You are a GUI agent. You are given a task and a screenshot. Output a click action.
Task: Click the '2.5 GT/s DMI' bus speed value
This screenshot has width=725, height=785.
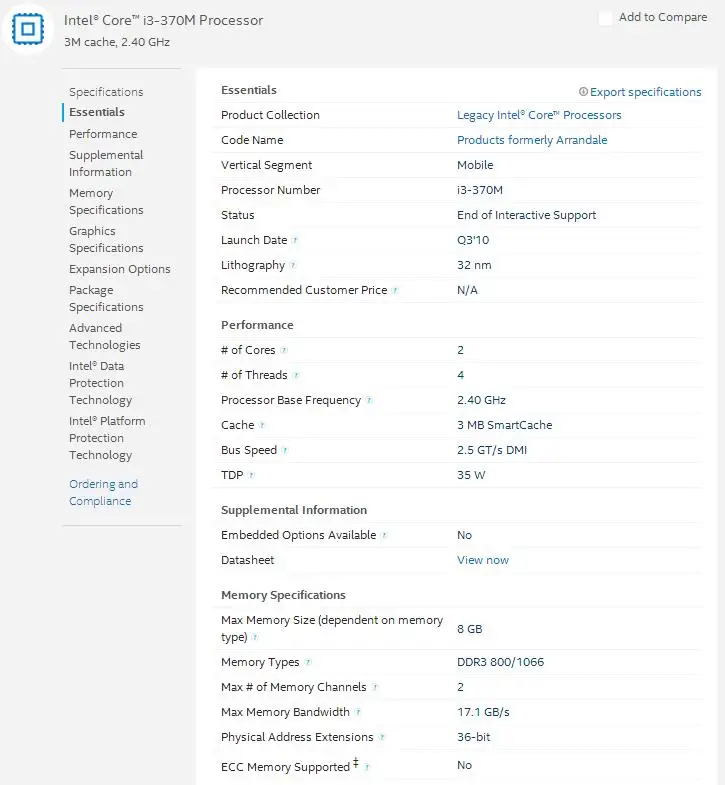tap(492, 451)
